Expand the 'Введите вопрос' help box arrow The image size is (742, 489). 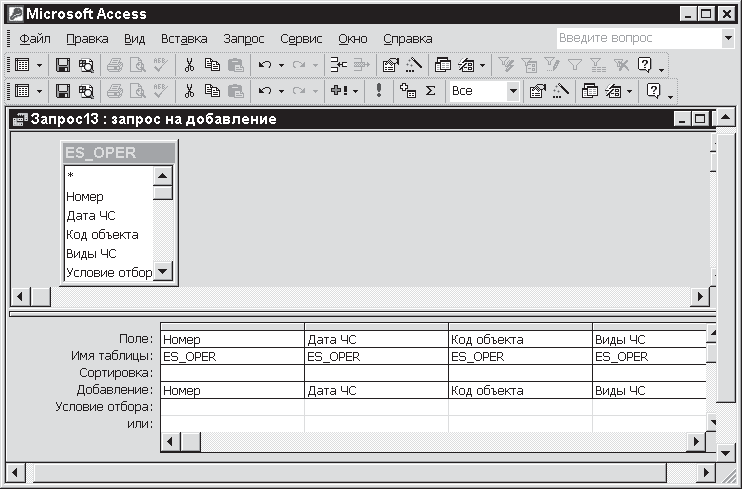pyautogui.click(x=727, y=38)
